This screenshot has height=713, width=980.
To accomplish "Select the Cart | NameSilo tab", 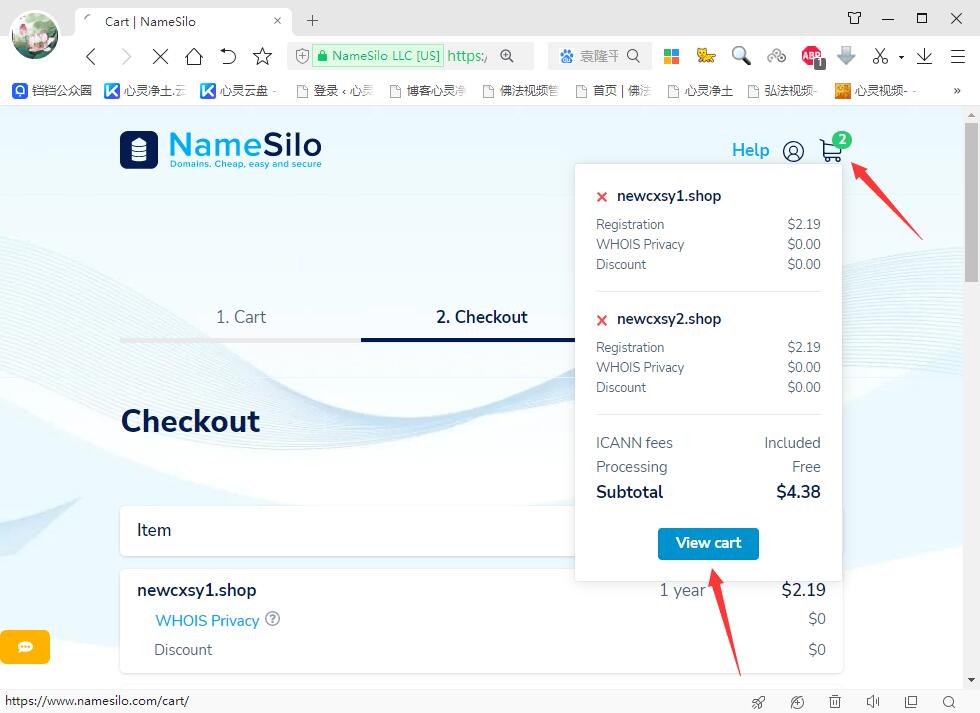I will coord(183,22).
